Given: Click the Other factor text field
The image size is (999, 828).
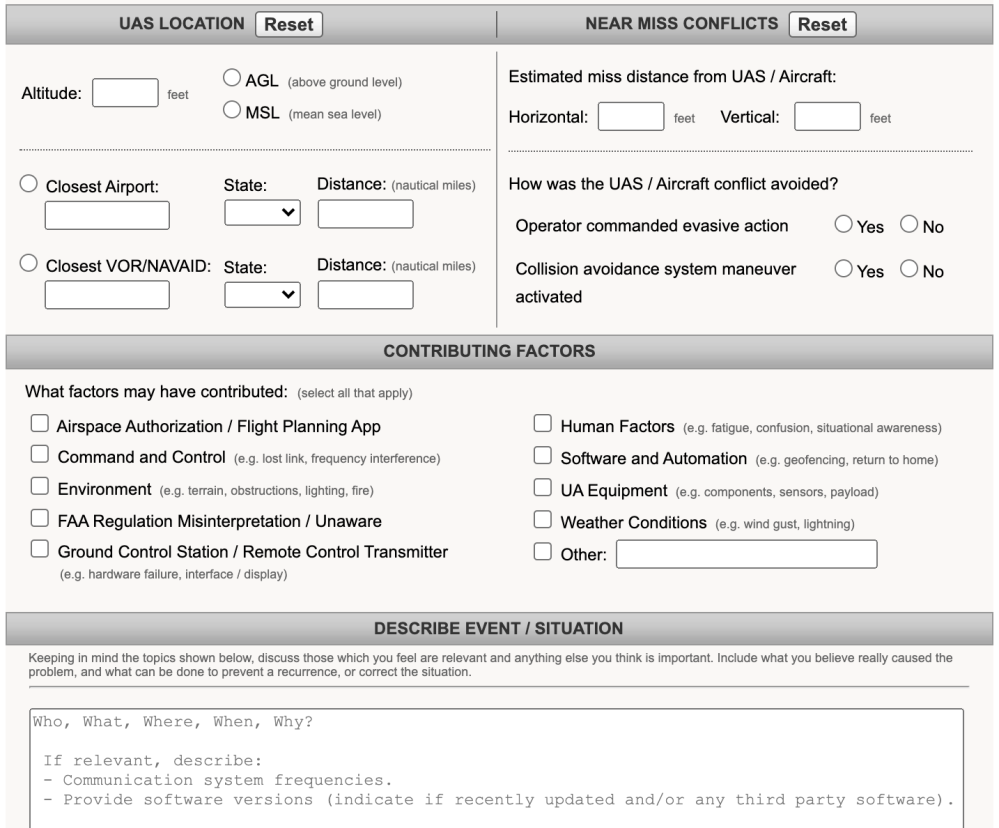Looking at the screenshot, I should pyautogui.click(x=746, y=554).
